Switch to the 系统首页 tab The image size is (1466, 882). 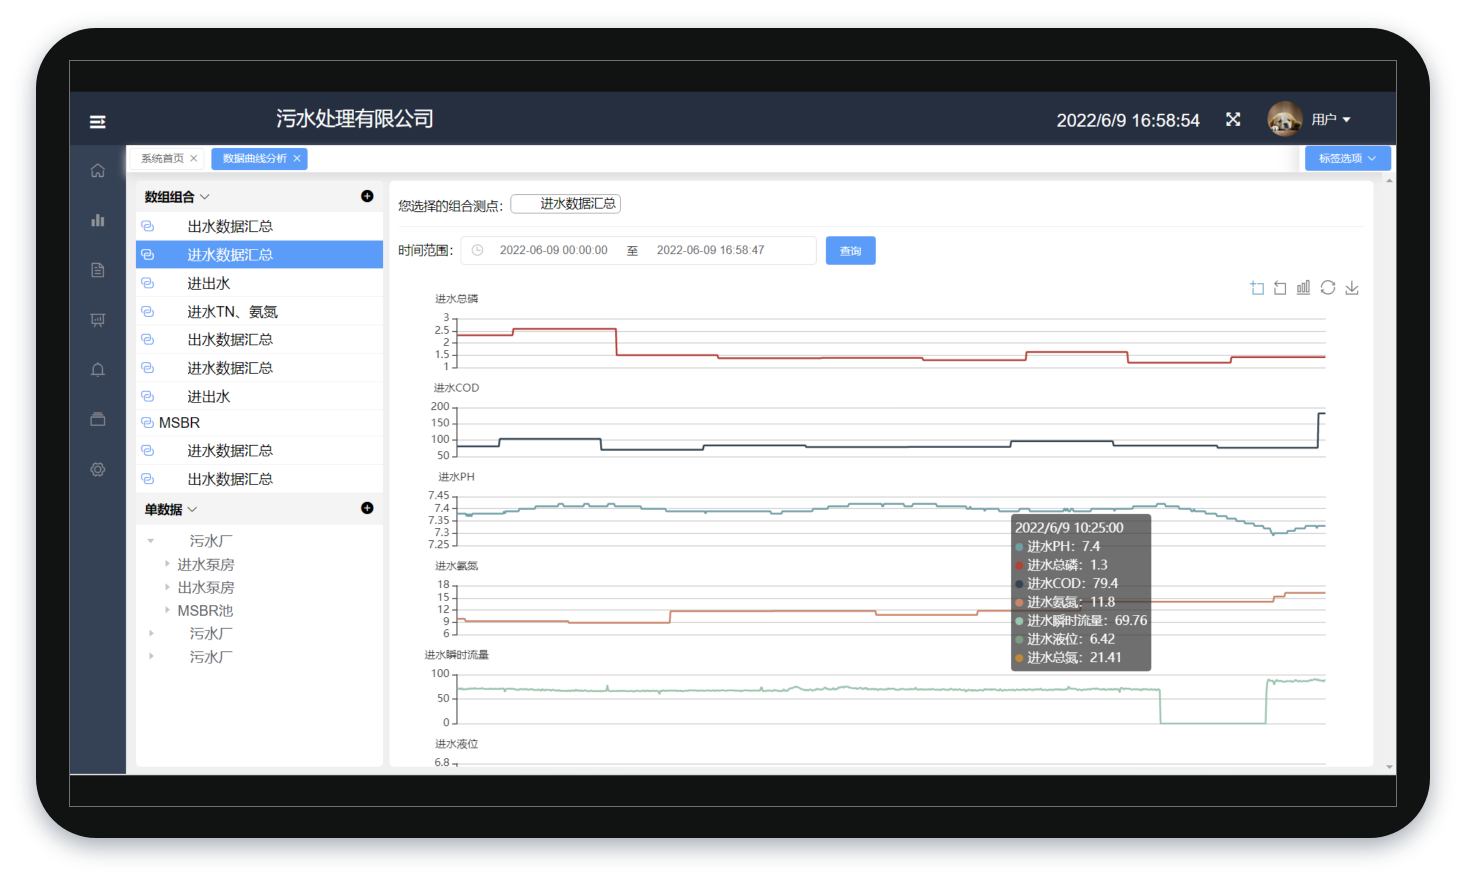click(x=162, y=159)
